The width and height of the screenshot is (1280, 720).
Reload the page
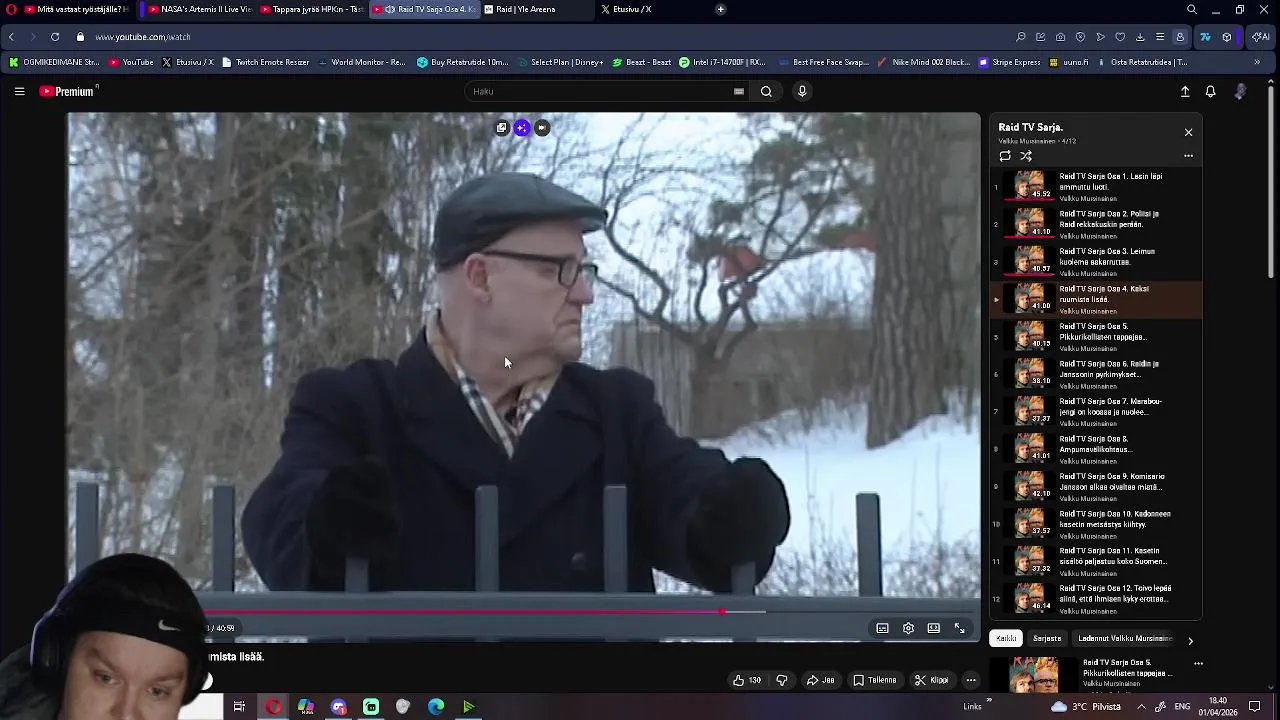[55, 37]
